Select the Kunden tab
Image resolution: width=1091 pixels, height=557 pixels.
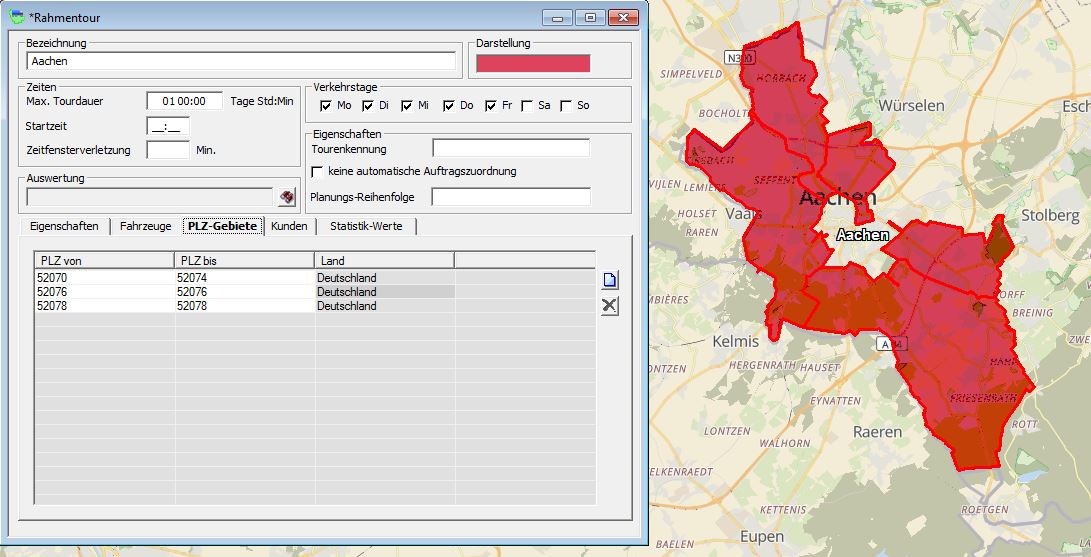289,227
